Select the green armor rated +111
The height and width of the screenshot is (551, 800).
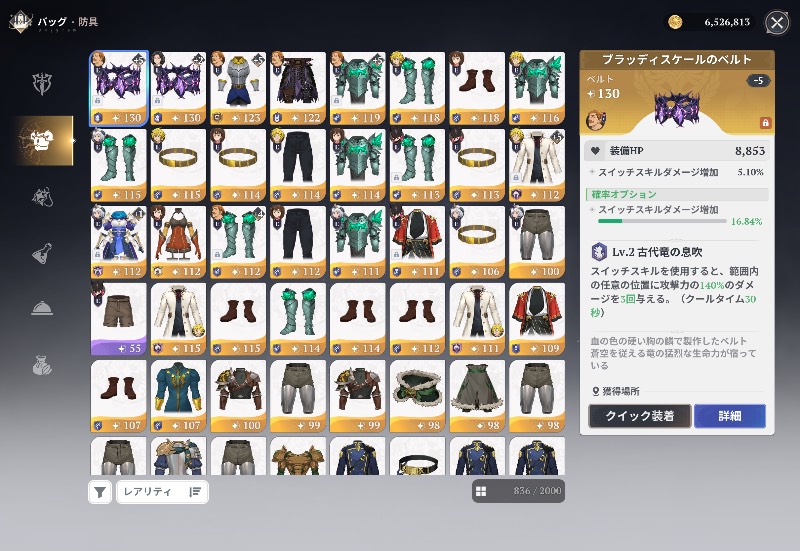358,242
